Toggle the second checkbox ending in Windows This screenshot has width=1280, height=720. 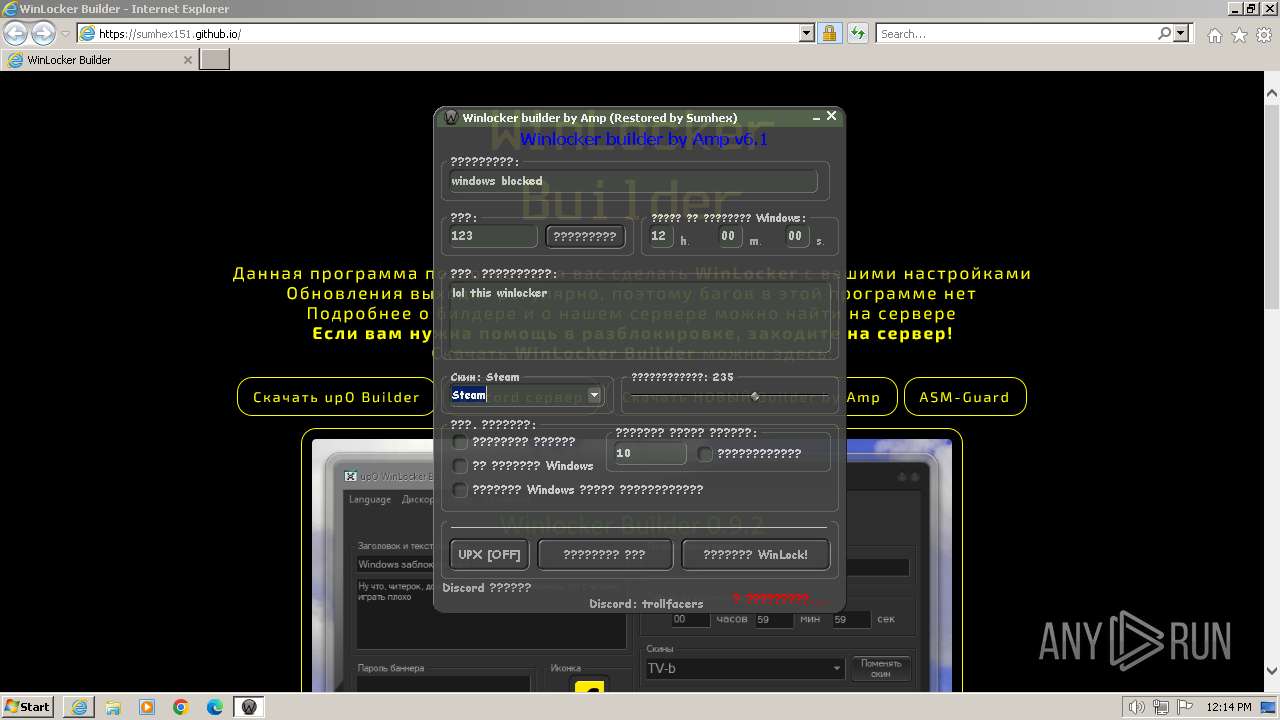click(x=460, y=466)
